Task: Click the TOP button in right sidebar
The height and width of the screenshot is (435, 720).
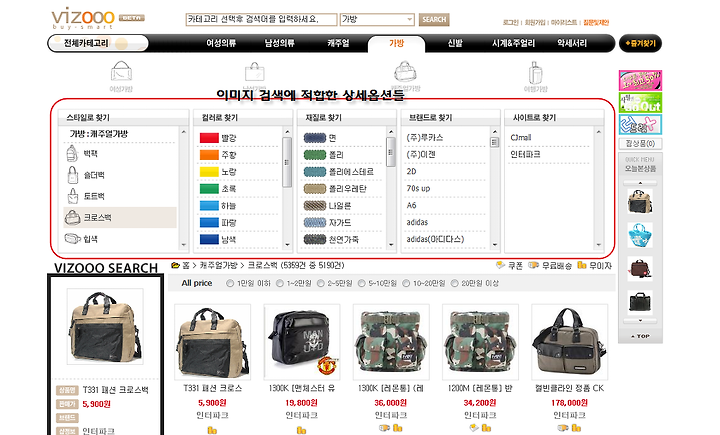Action: pos(640,336)
